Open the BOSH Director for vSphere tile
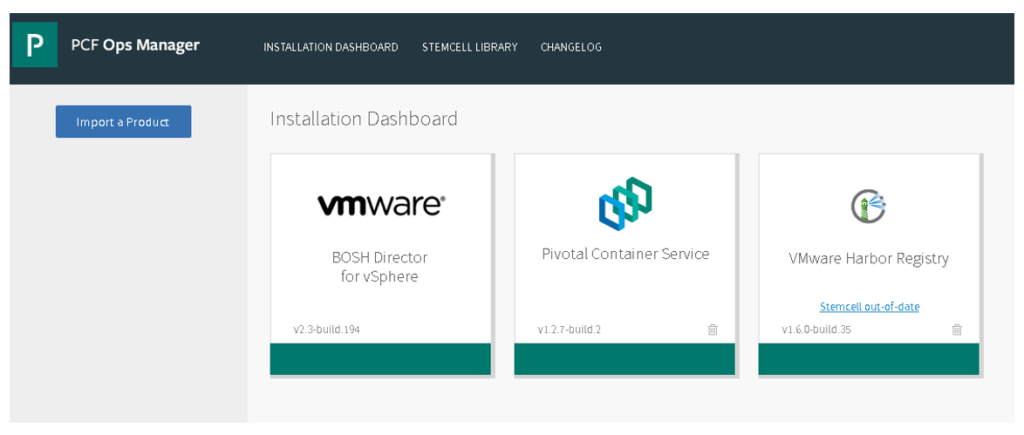The height and width of the screenshot is (435, 1024). pos(380,266)
